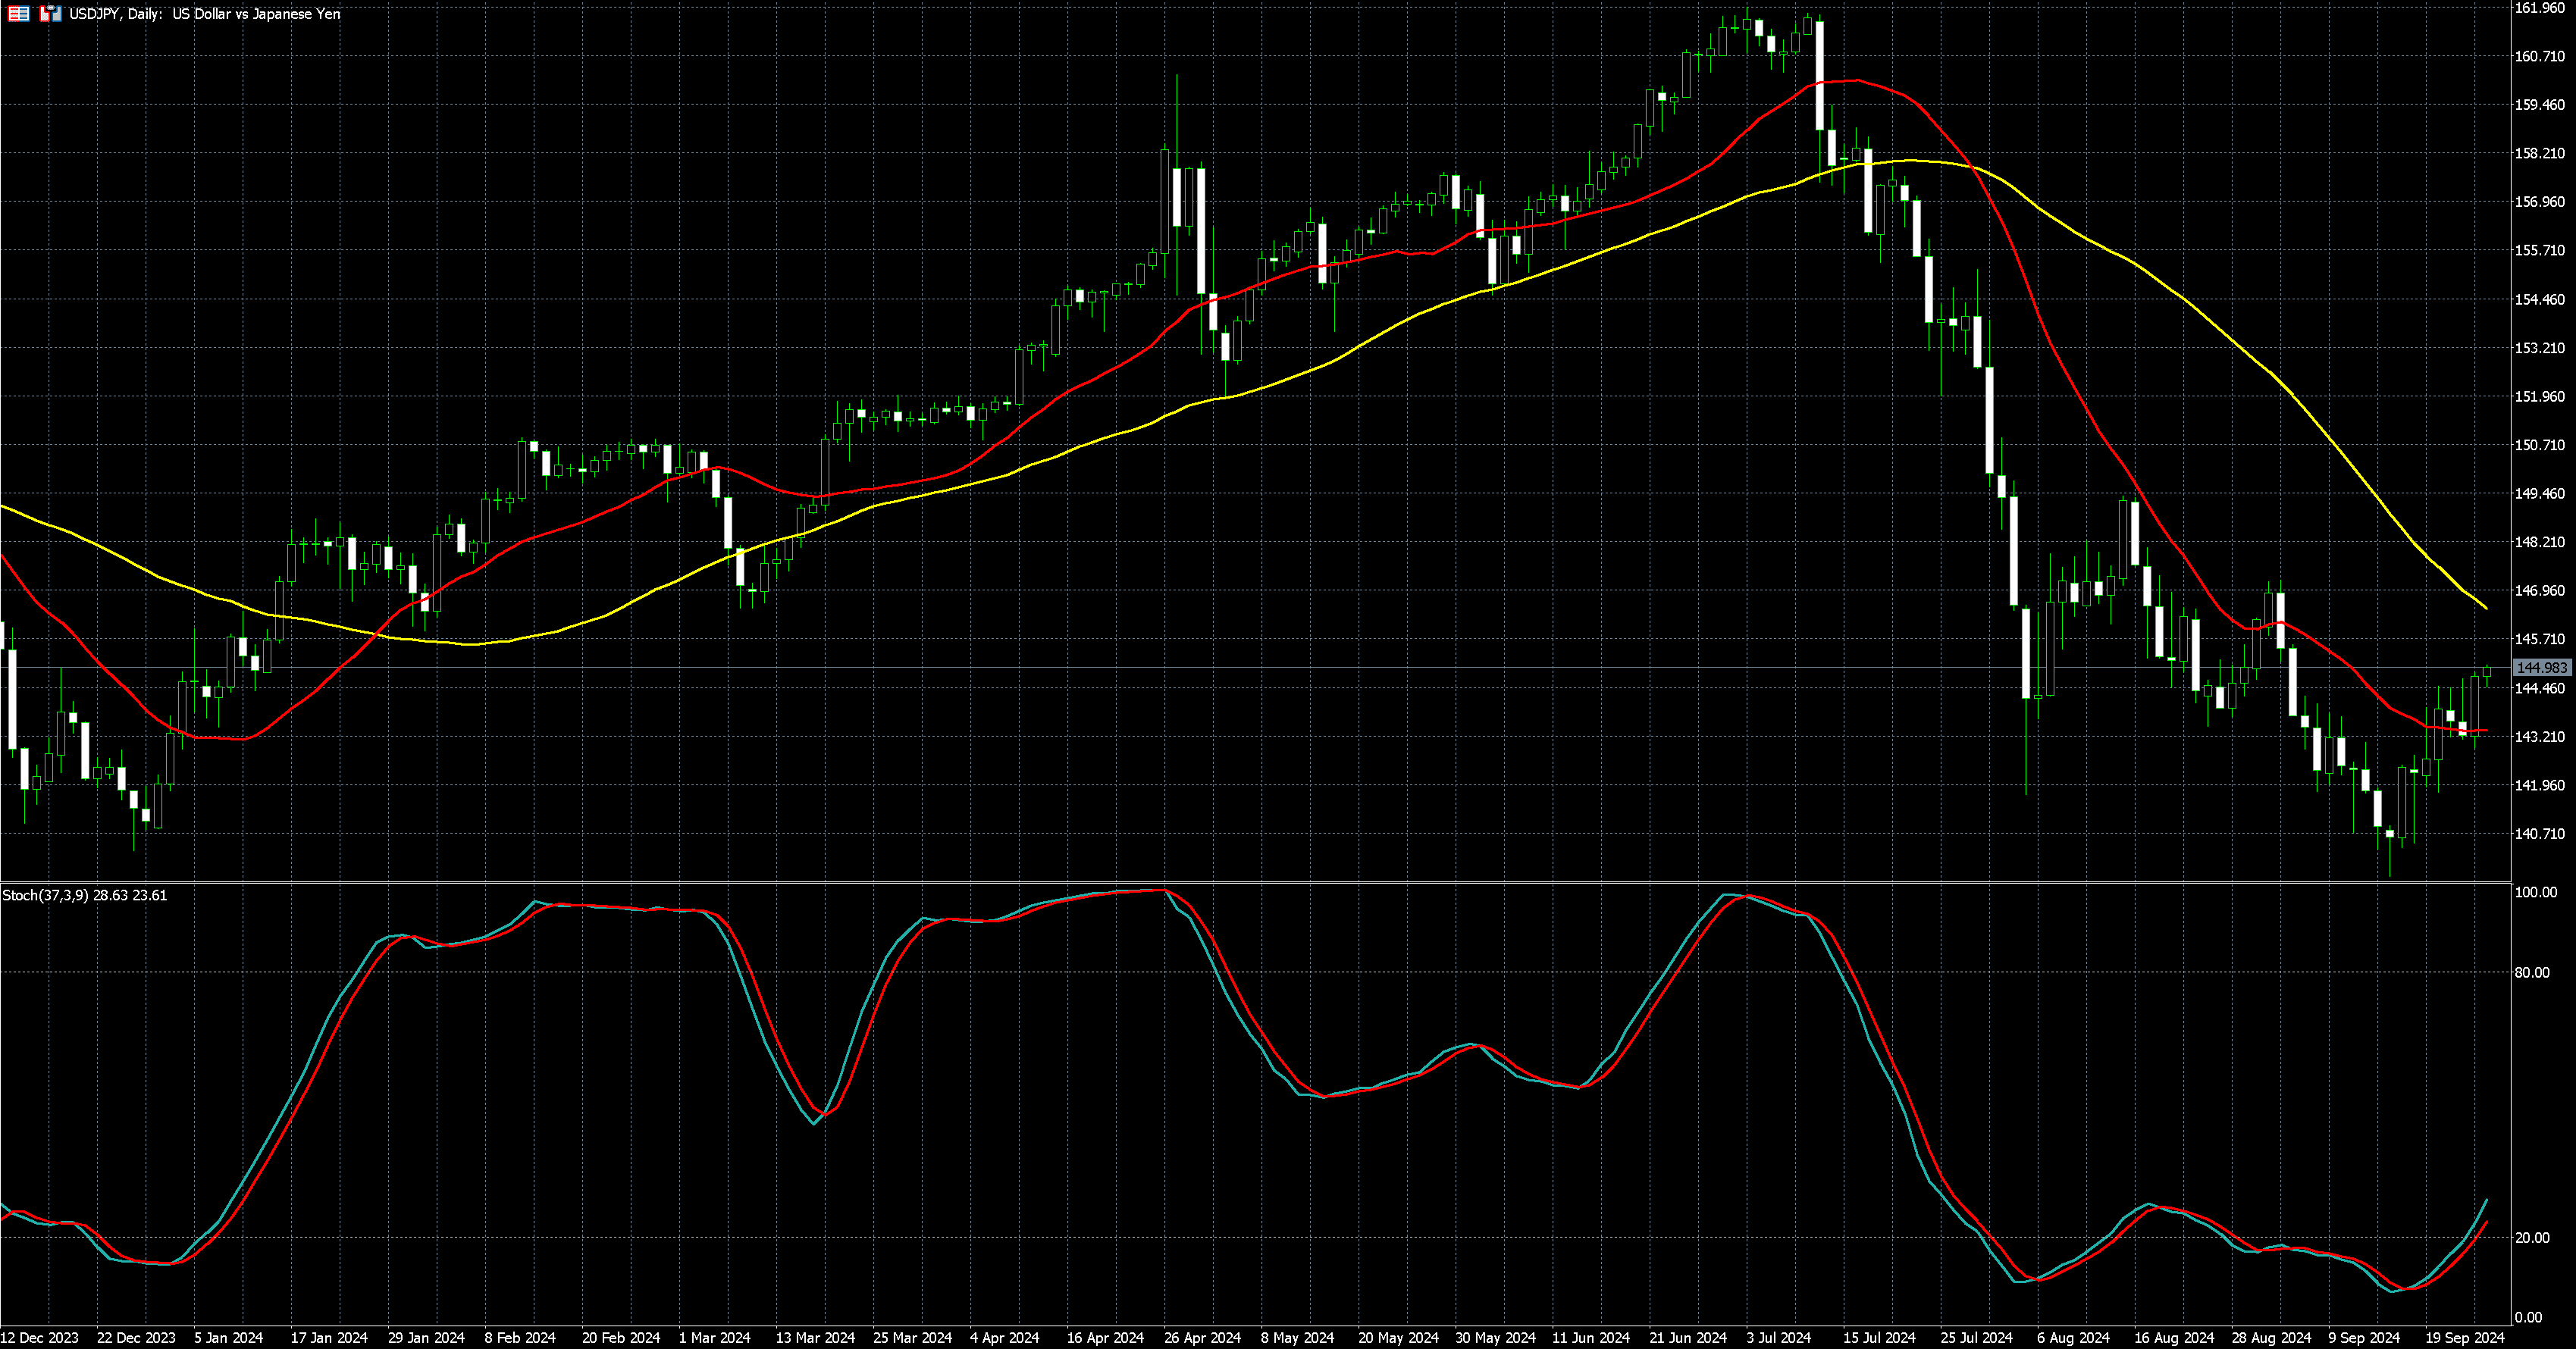This screenshot has width=2576, height=1349.
Task: Click the 150.710 price scale label
Action: 2540,445
